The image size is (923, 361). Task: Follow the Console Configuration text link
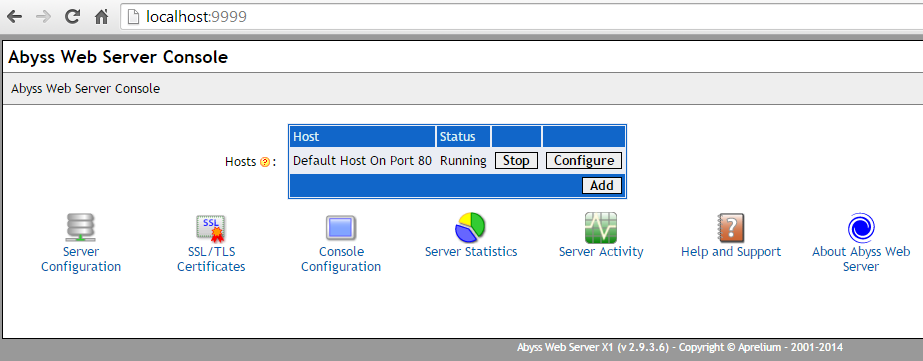pos(341,259)
